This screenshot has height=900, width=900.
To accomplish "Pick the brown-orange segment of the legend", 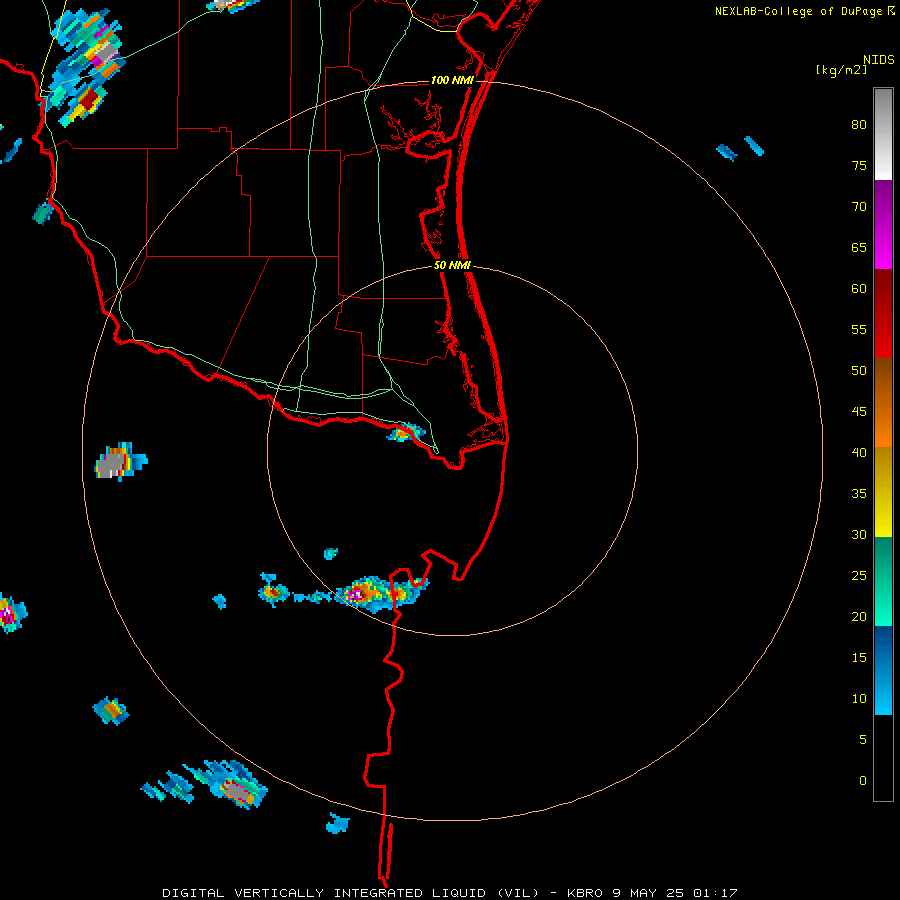I will 883,402.
